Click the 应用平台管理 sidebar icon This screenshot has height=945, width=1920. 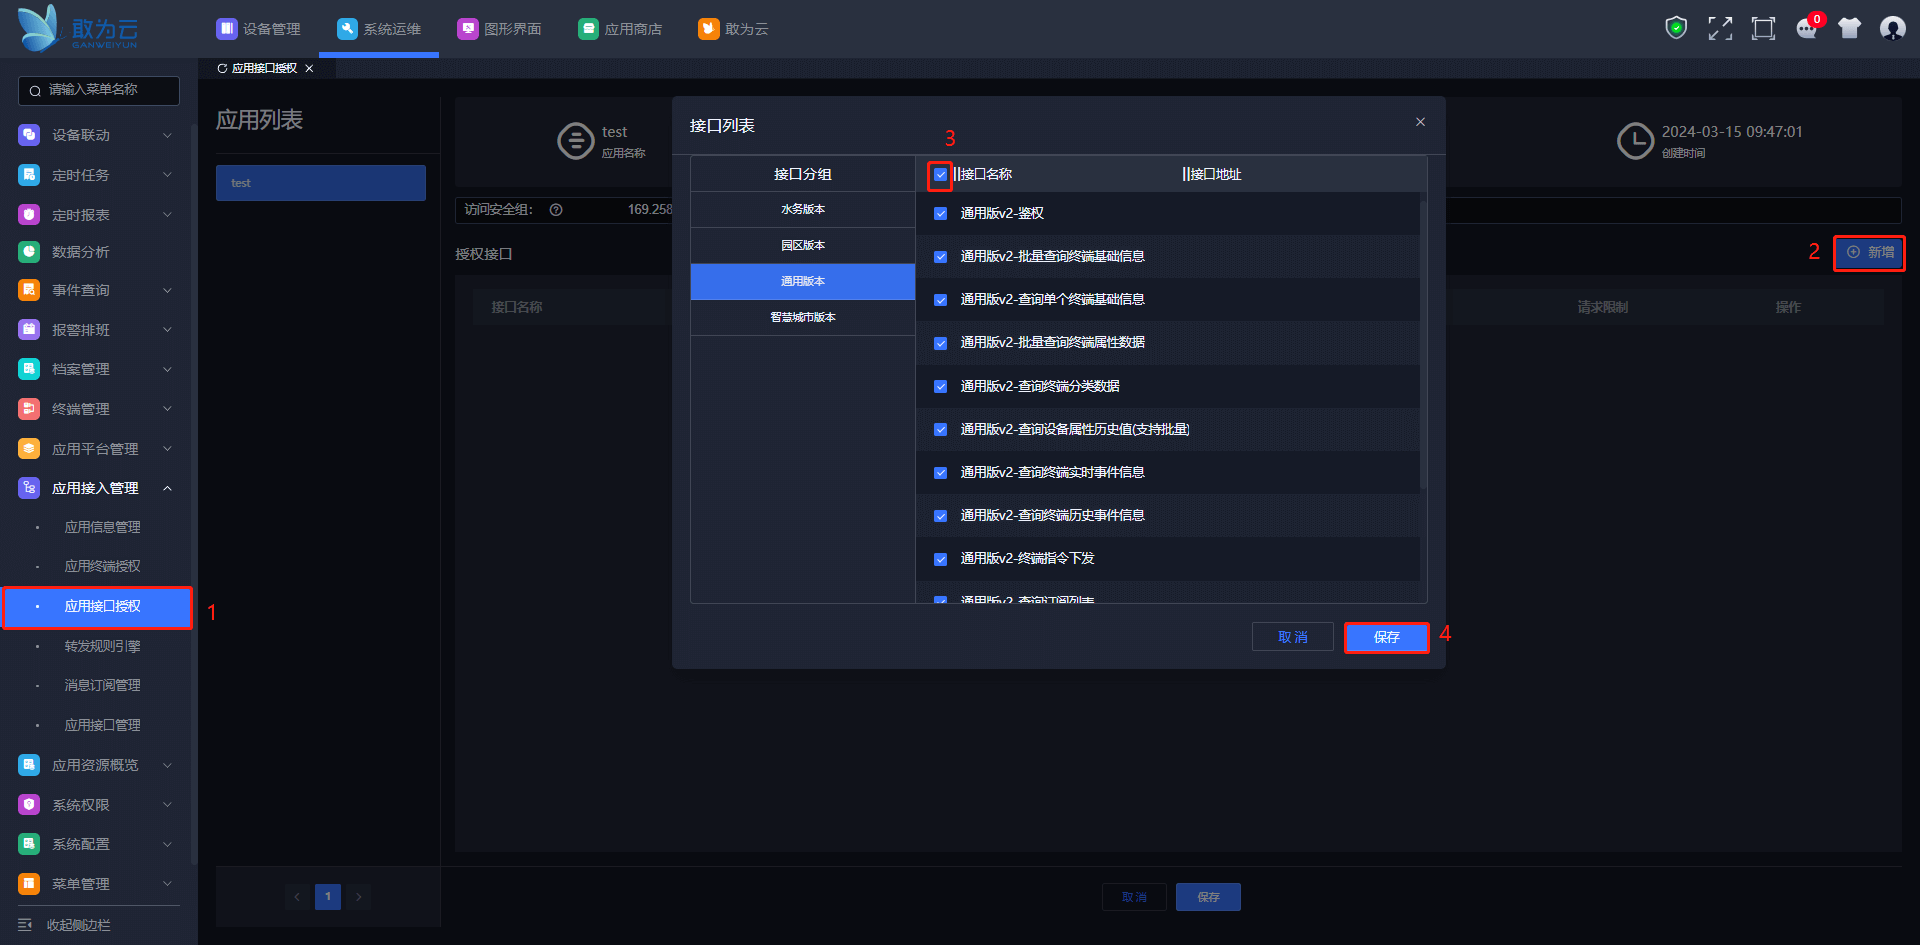29,449
